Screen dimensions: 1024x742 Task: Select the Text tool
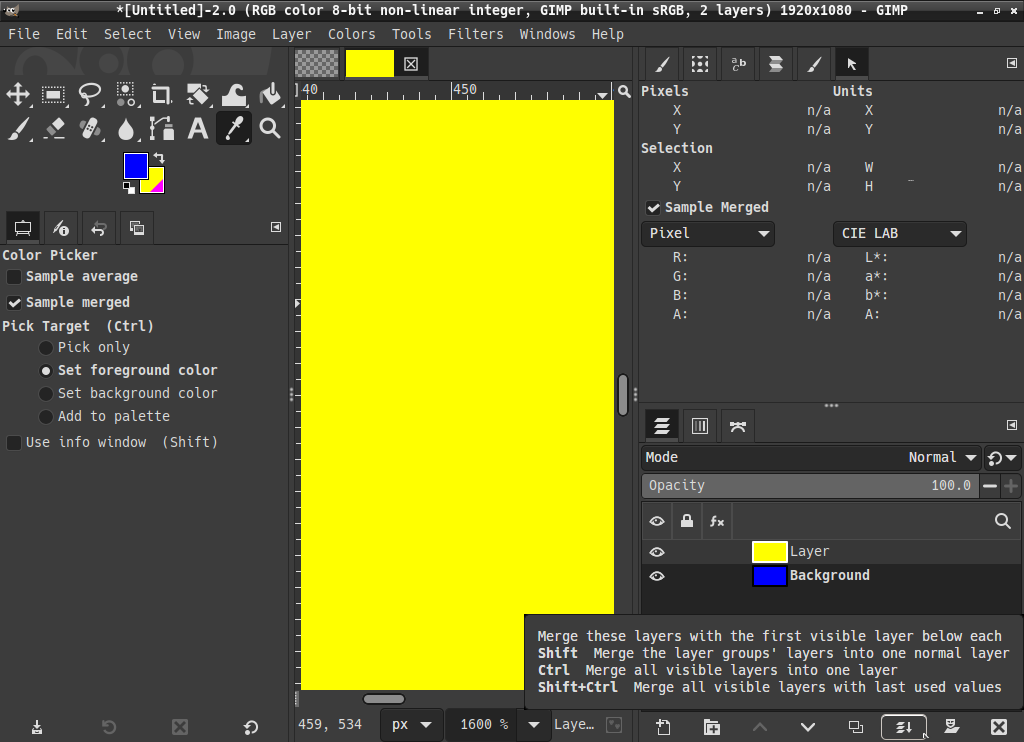pos(198,128)
